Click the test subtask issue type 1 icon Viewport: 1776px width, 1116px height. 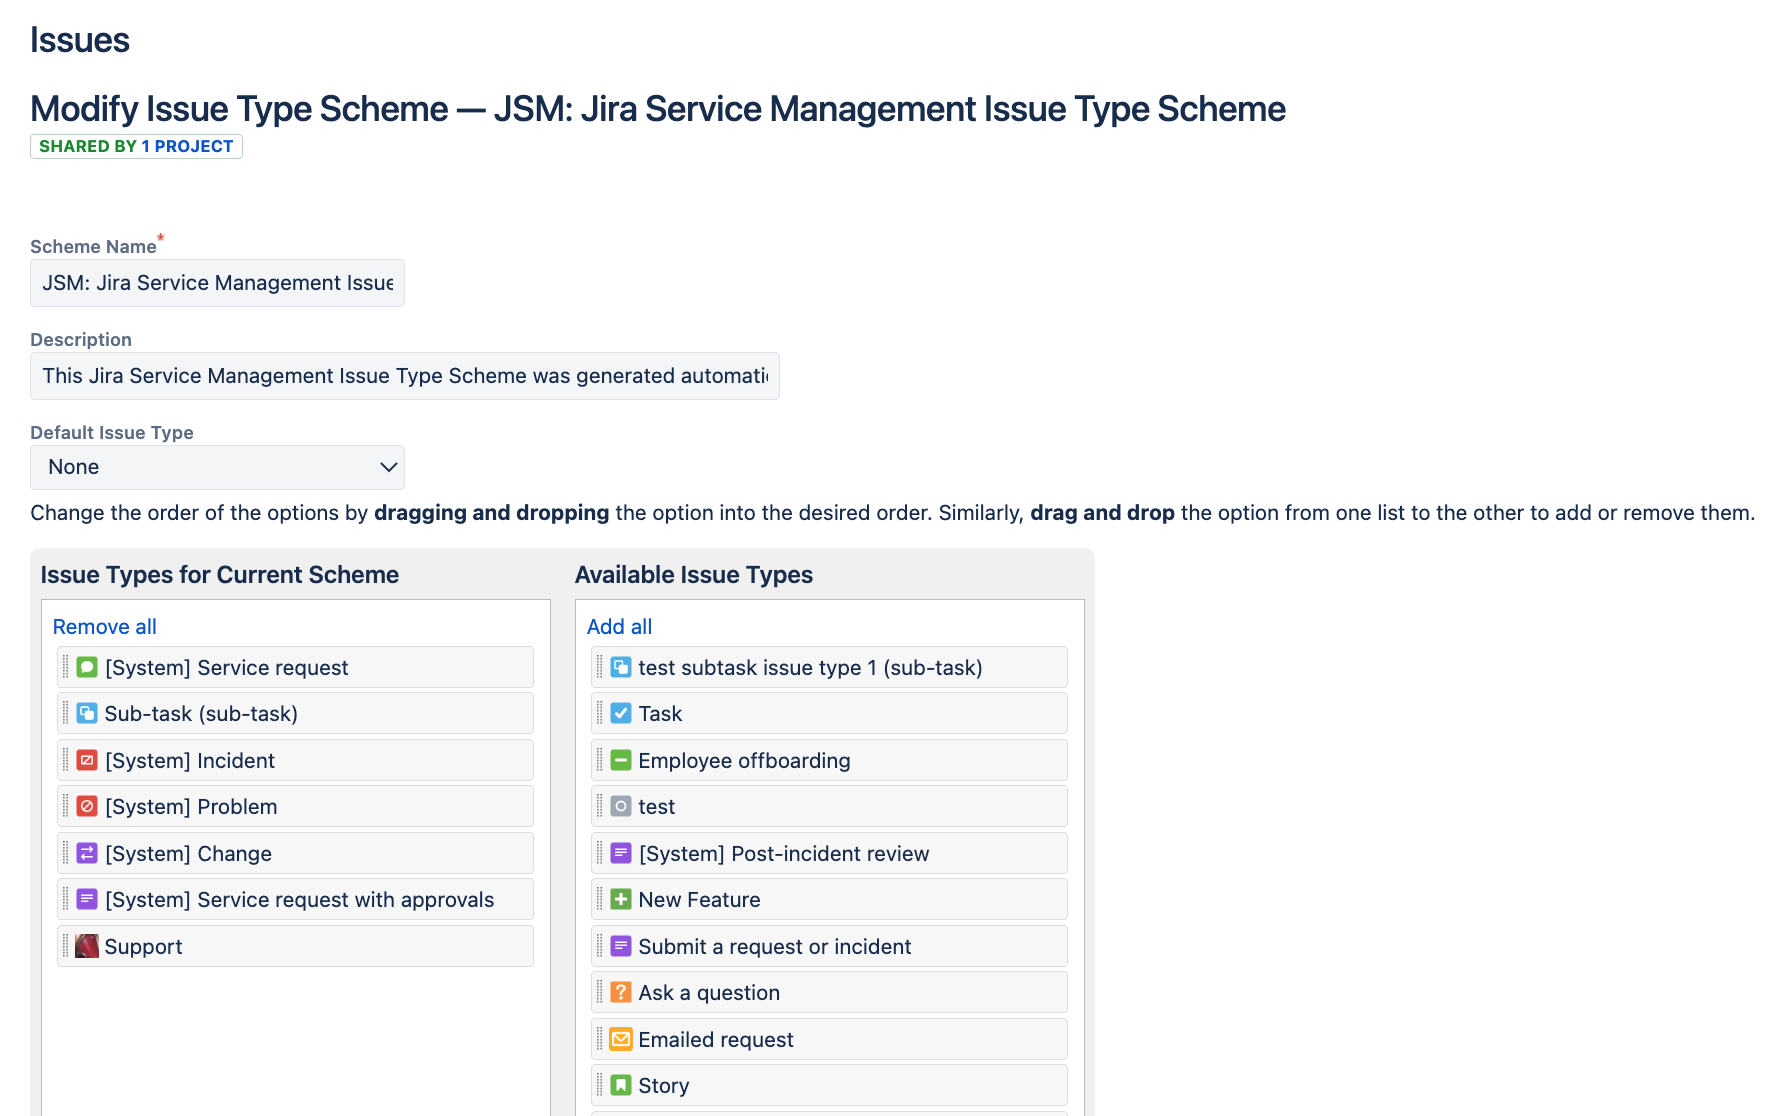(x=621, y=667)
